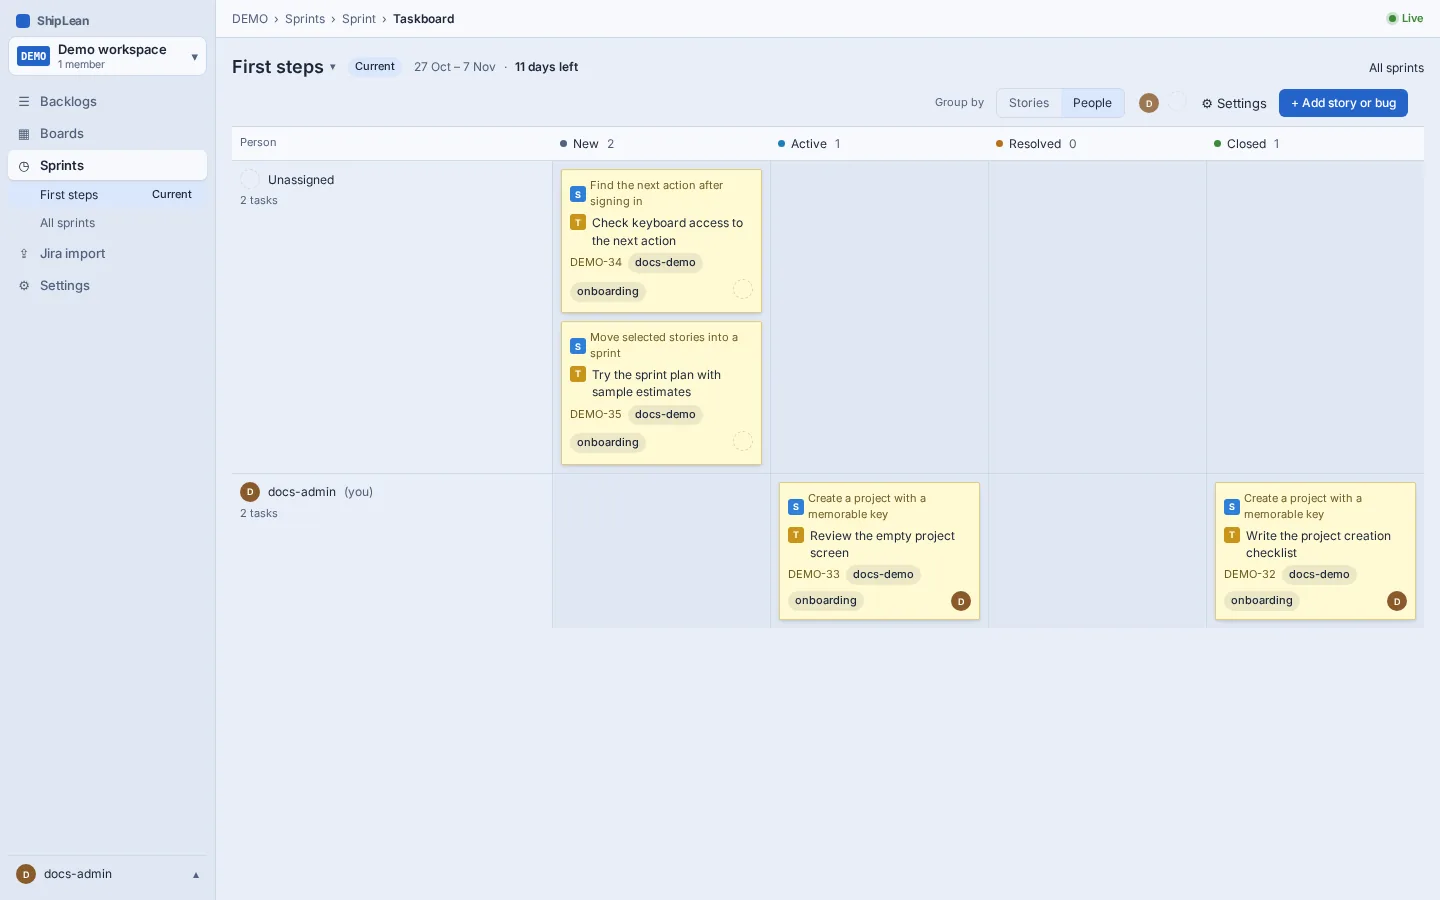Open the Demo workspace switcher dropdown
Screen dimensions: 1440x900
pyautogui.click(x=107, y=56)
